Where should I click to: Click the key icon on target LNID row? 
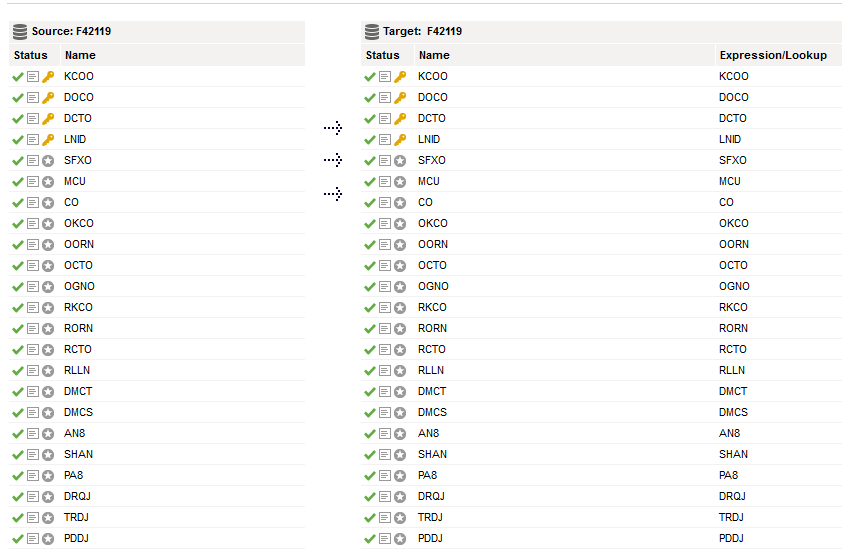tap(400, 140)
